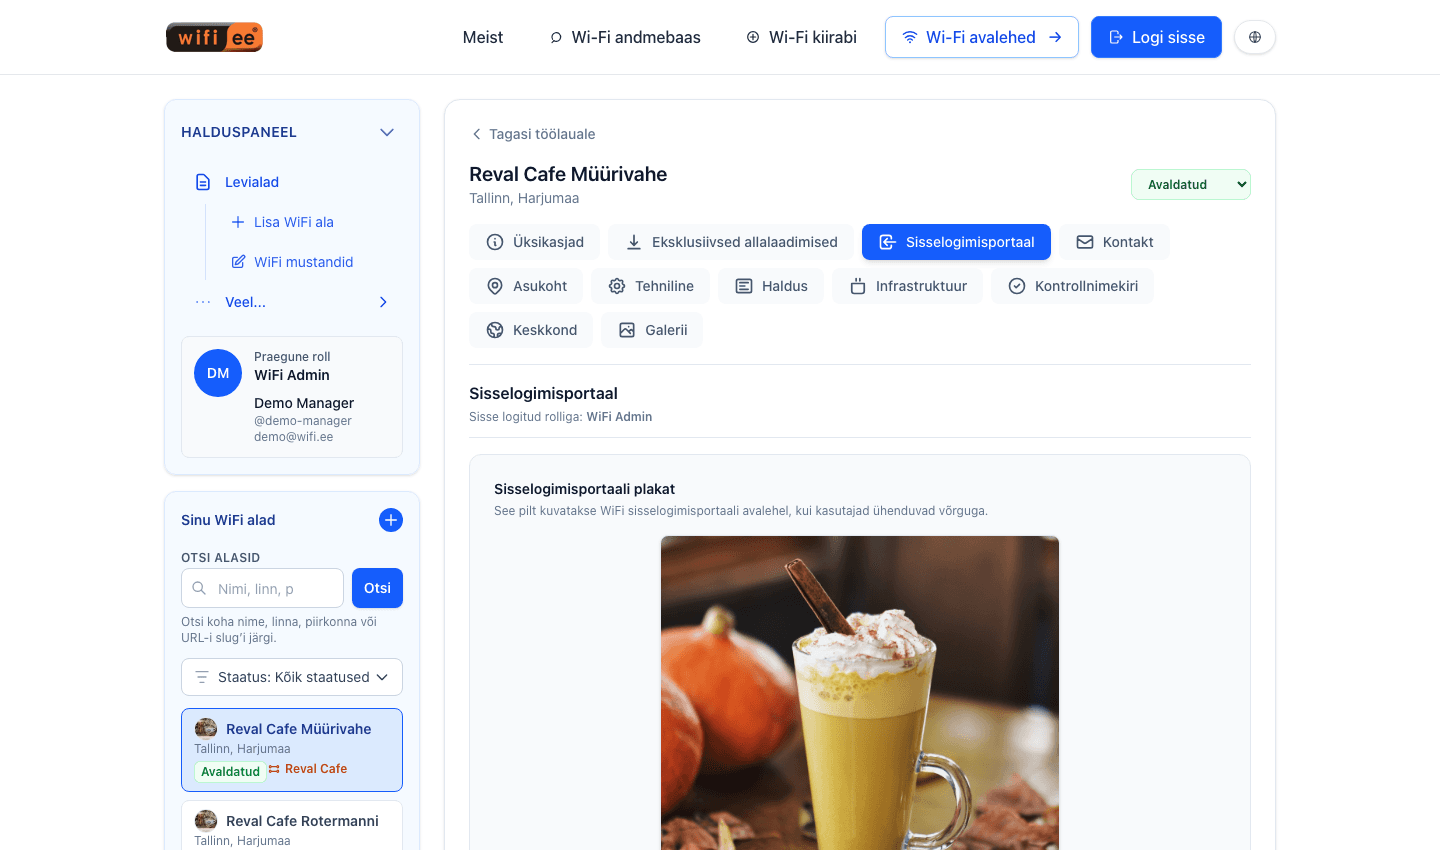Select the Reval Cafe Rotermanni list card
The image size is (1440, 850).
coord(292,826)
